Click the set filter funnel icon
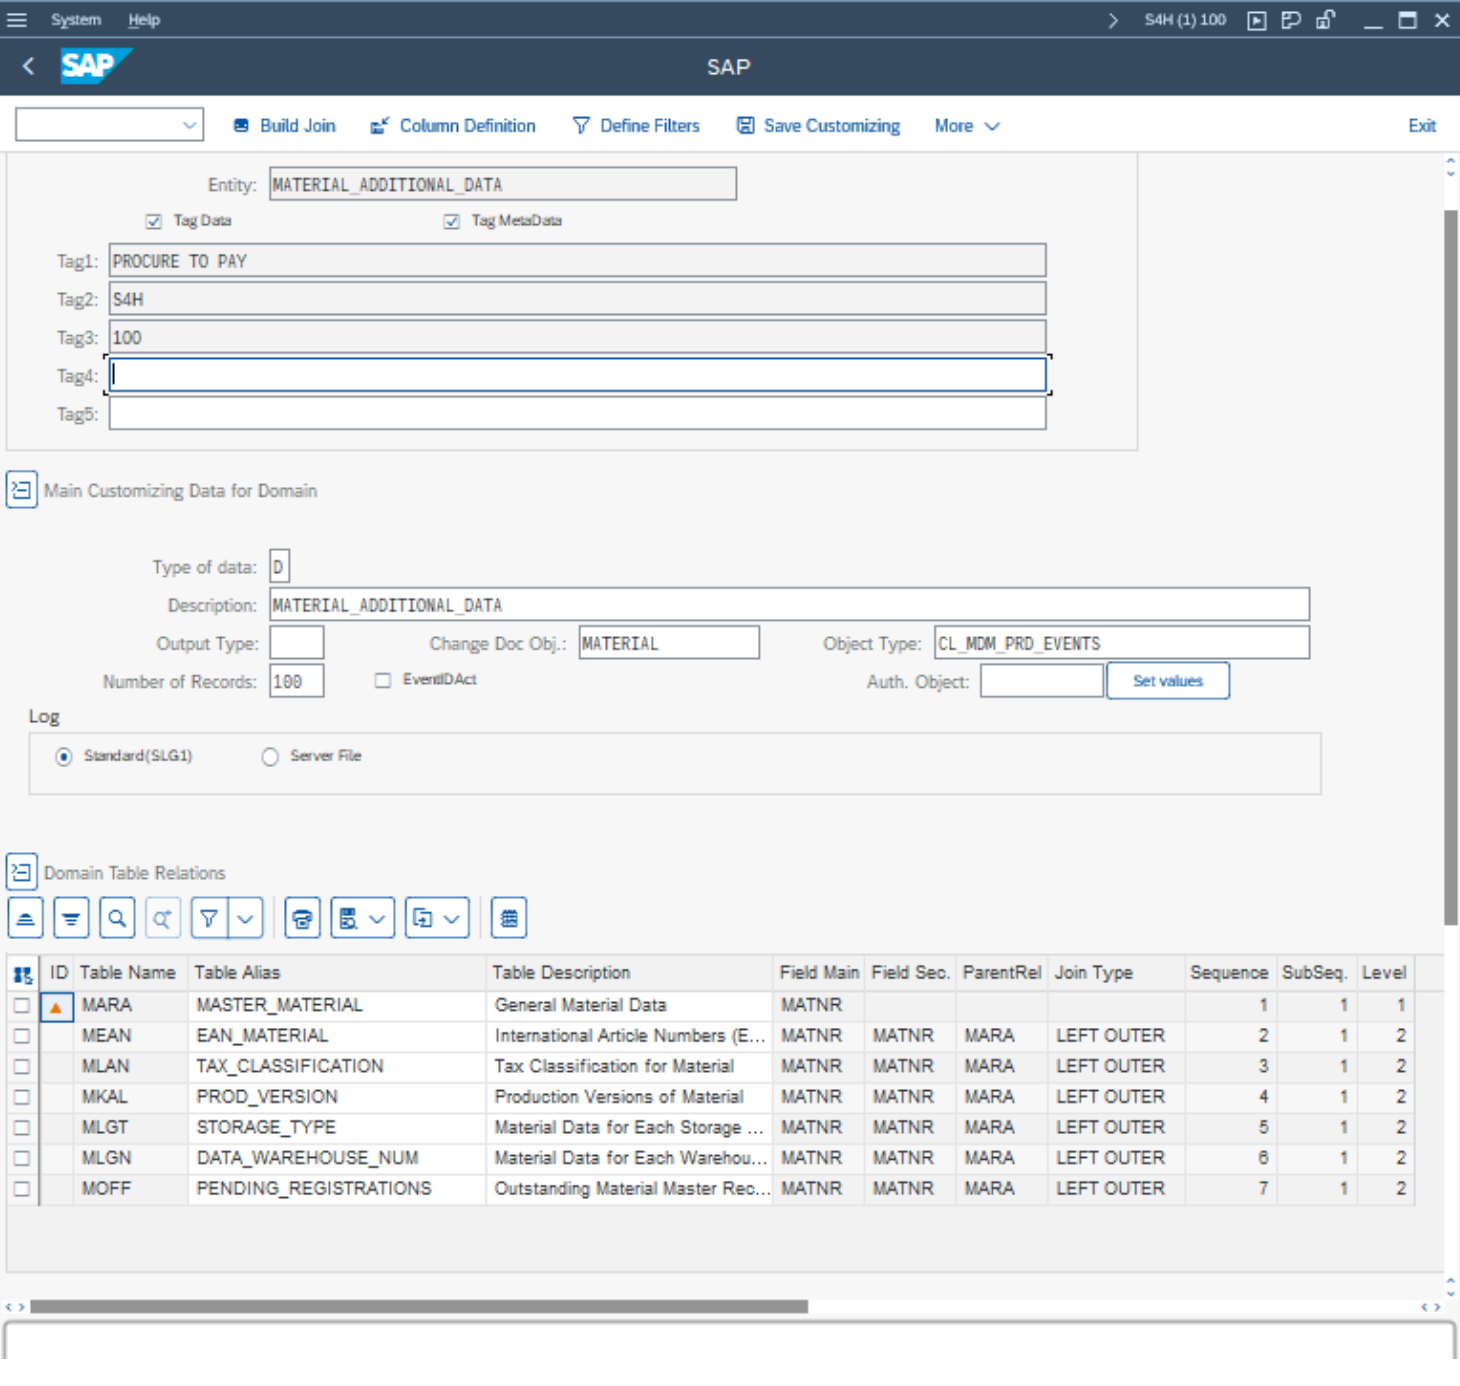1460x1386 pixels. tap(209, 918)
